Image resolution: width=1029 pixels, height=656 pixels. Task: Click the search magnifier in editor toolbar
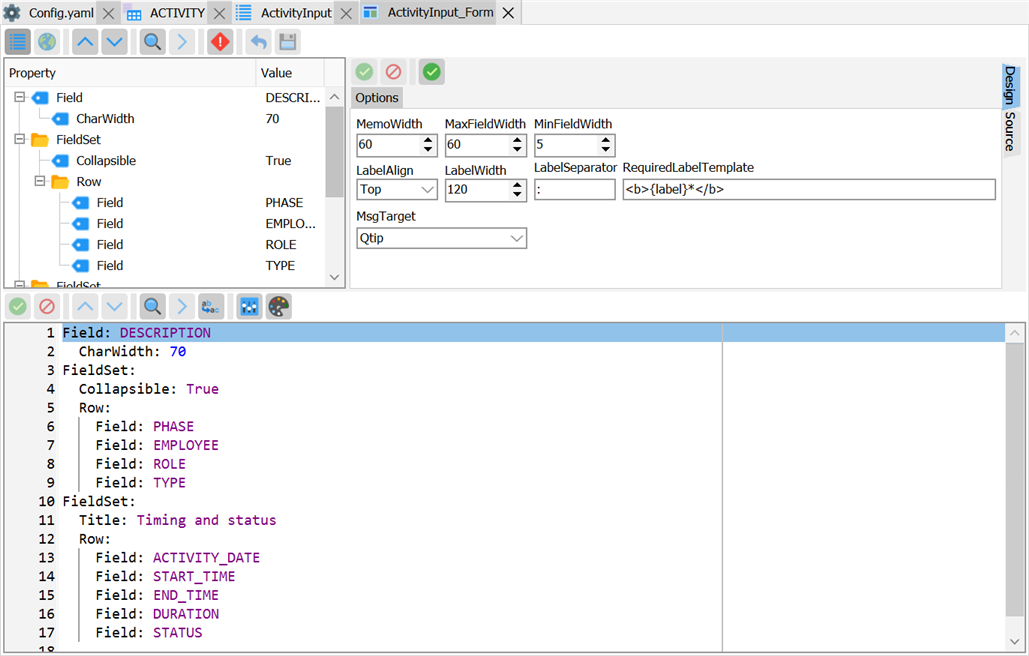click(x=152, y=306)
